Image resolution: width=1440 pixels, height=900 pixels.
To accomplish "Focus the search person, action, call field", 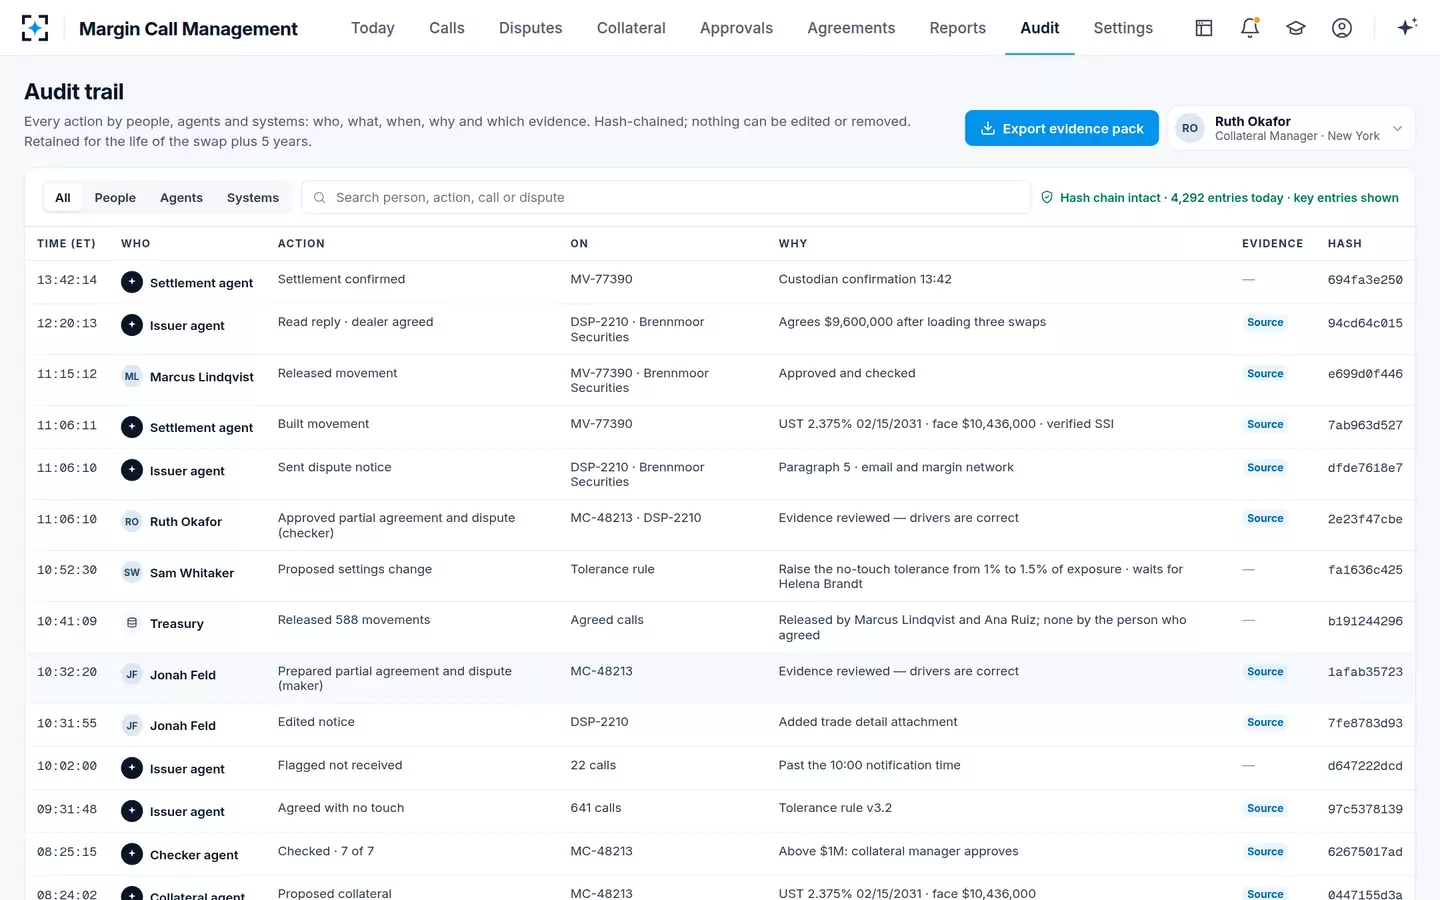I will (666, 198).
